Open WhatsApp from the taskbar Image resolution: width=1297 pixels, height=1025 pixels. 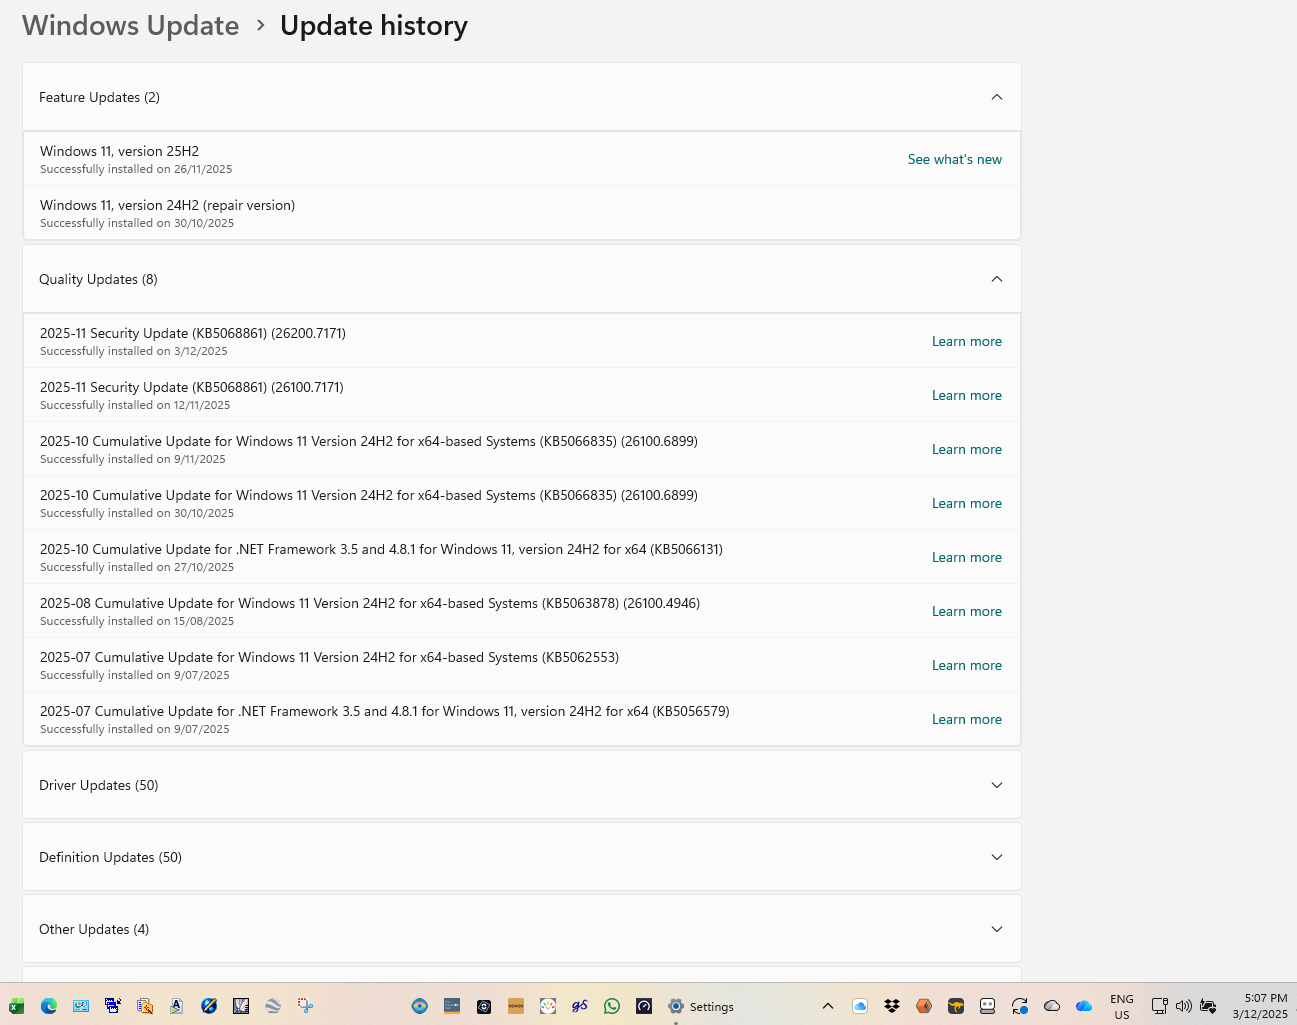612,1006
